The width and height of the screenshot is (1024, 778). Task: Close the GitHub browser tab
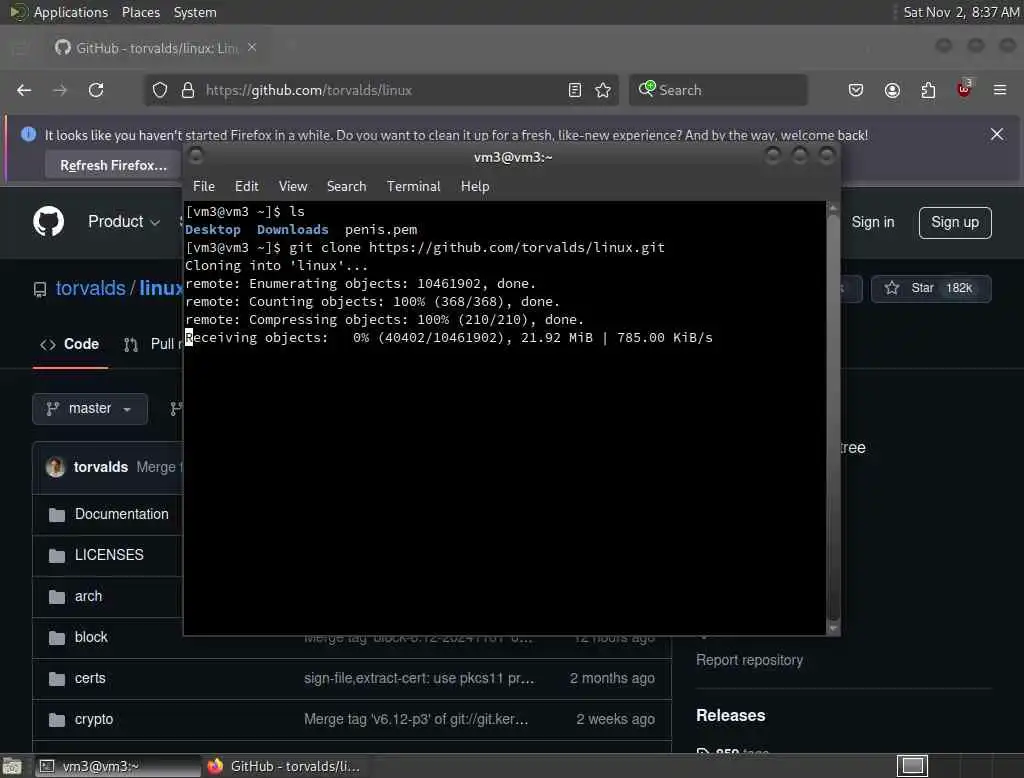click(252, 47)
